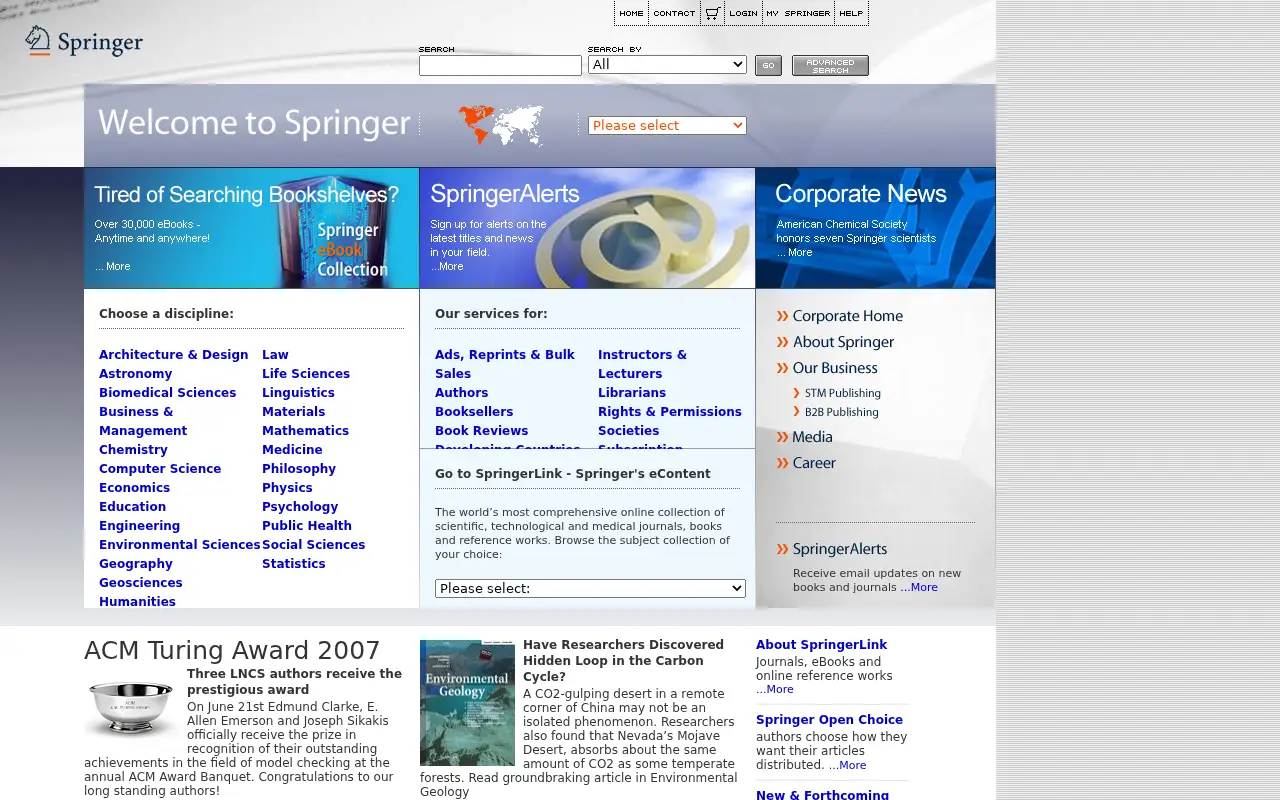Screen dimensions: 1280x800
Task: Open the CONTACT menu item
Action: tap(674, 13)
